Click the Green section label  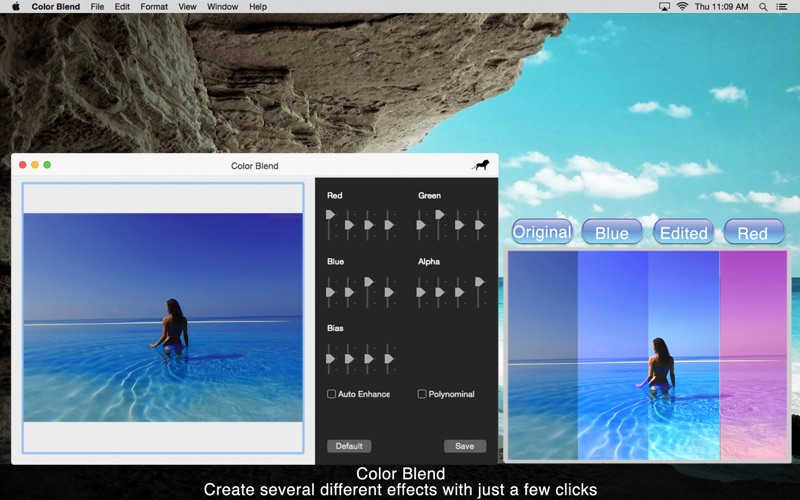(430, 195)
